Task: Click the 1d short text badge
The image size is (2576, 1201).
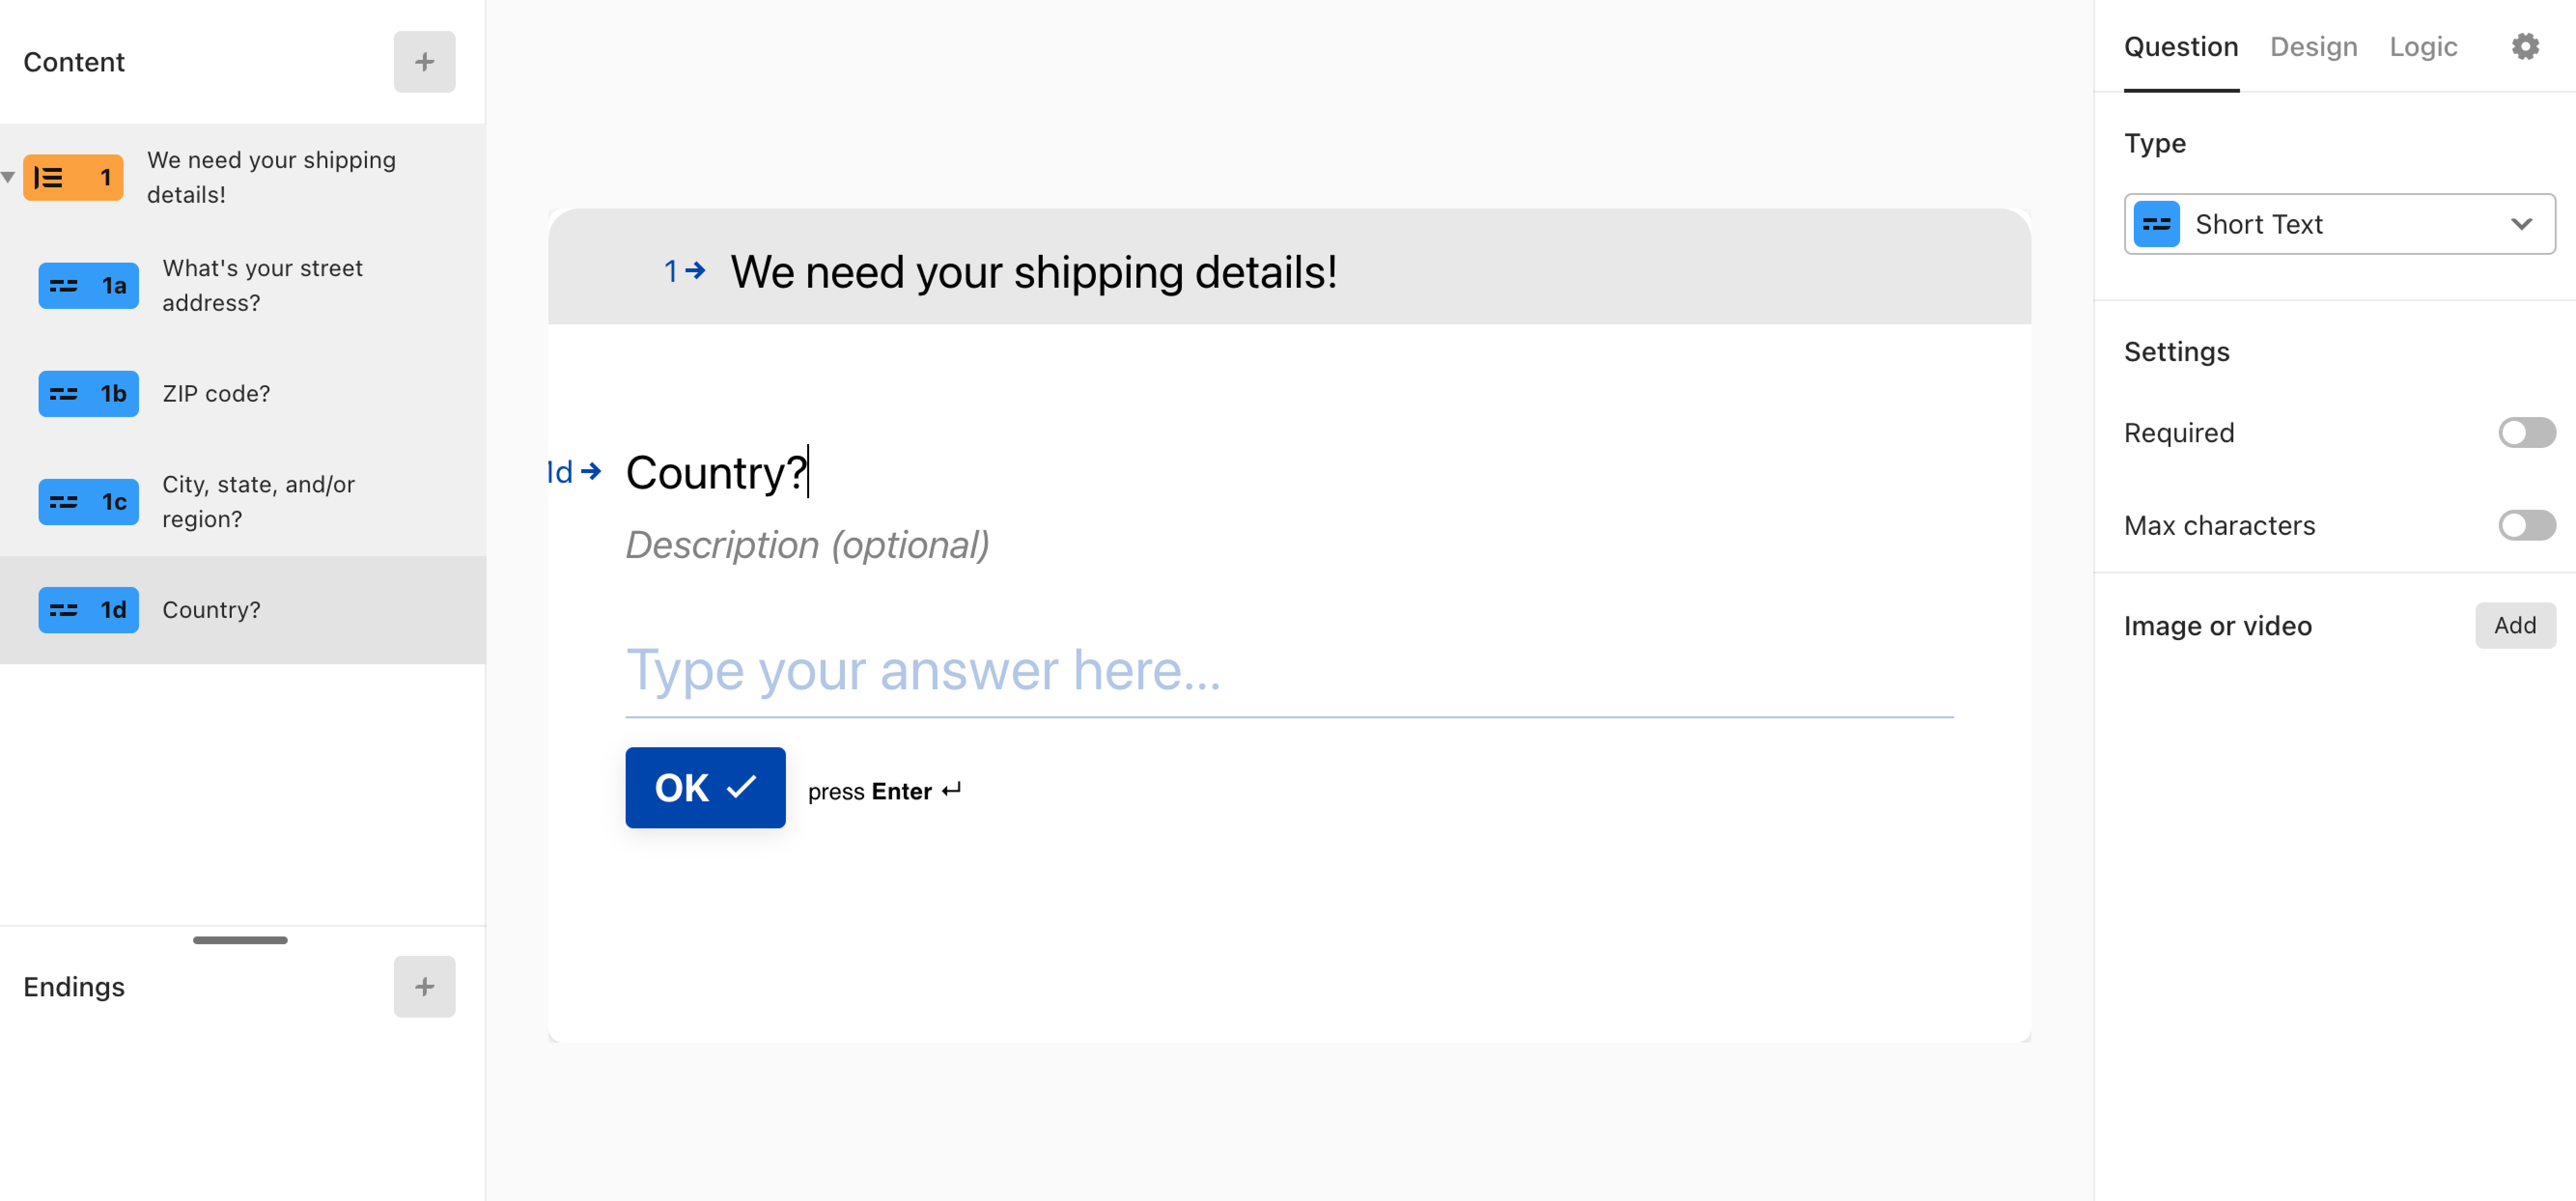Action: (88, 610)
